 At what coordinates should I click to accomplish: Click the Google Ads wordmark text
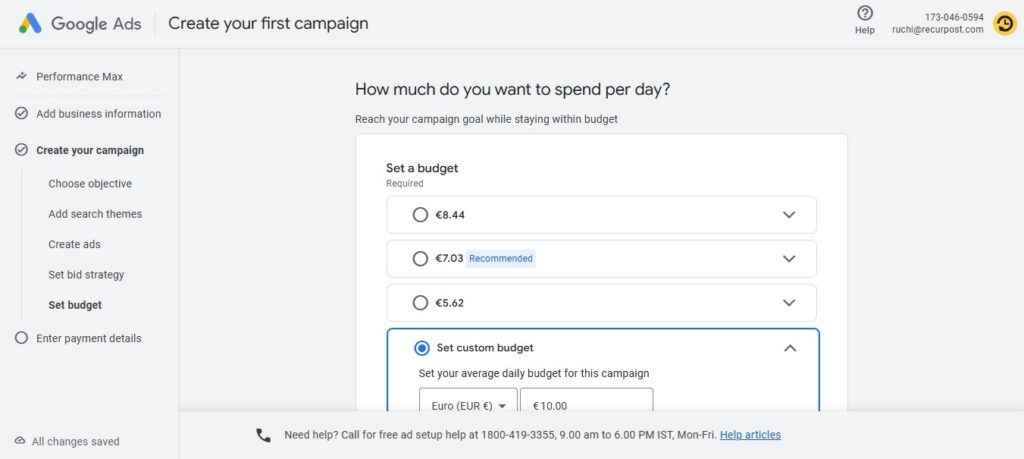(96, 24)
